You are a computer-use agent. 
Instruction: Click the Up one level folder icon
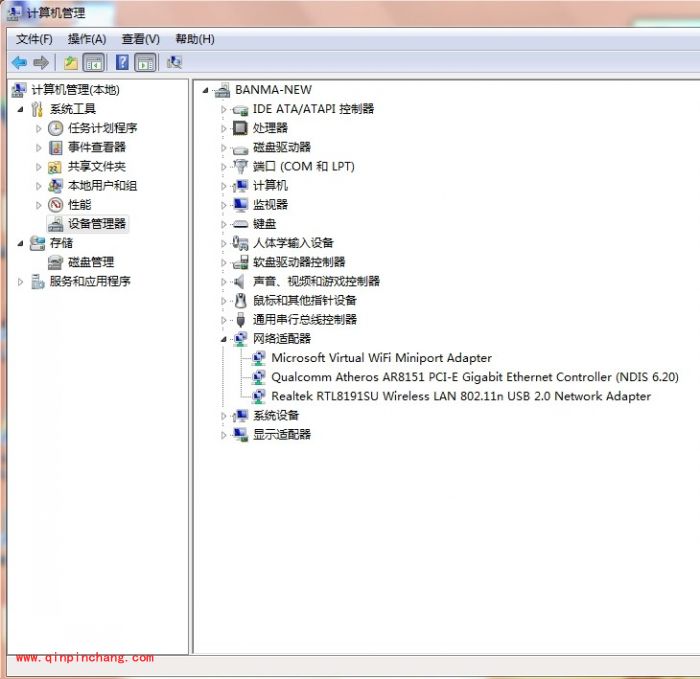click(71, 62)
